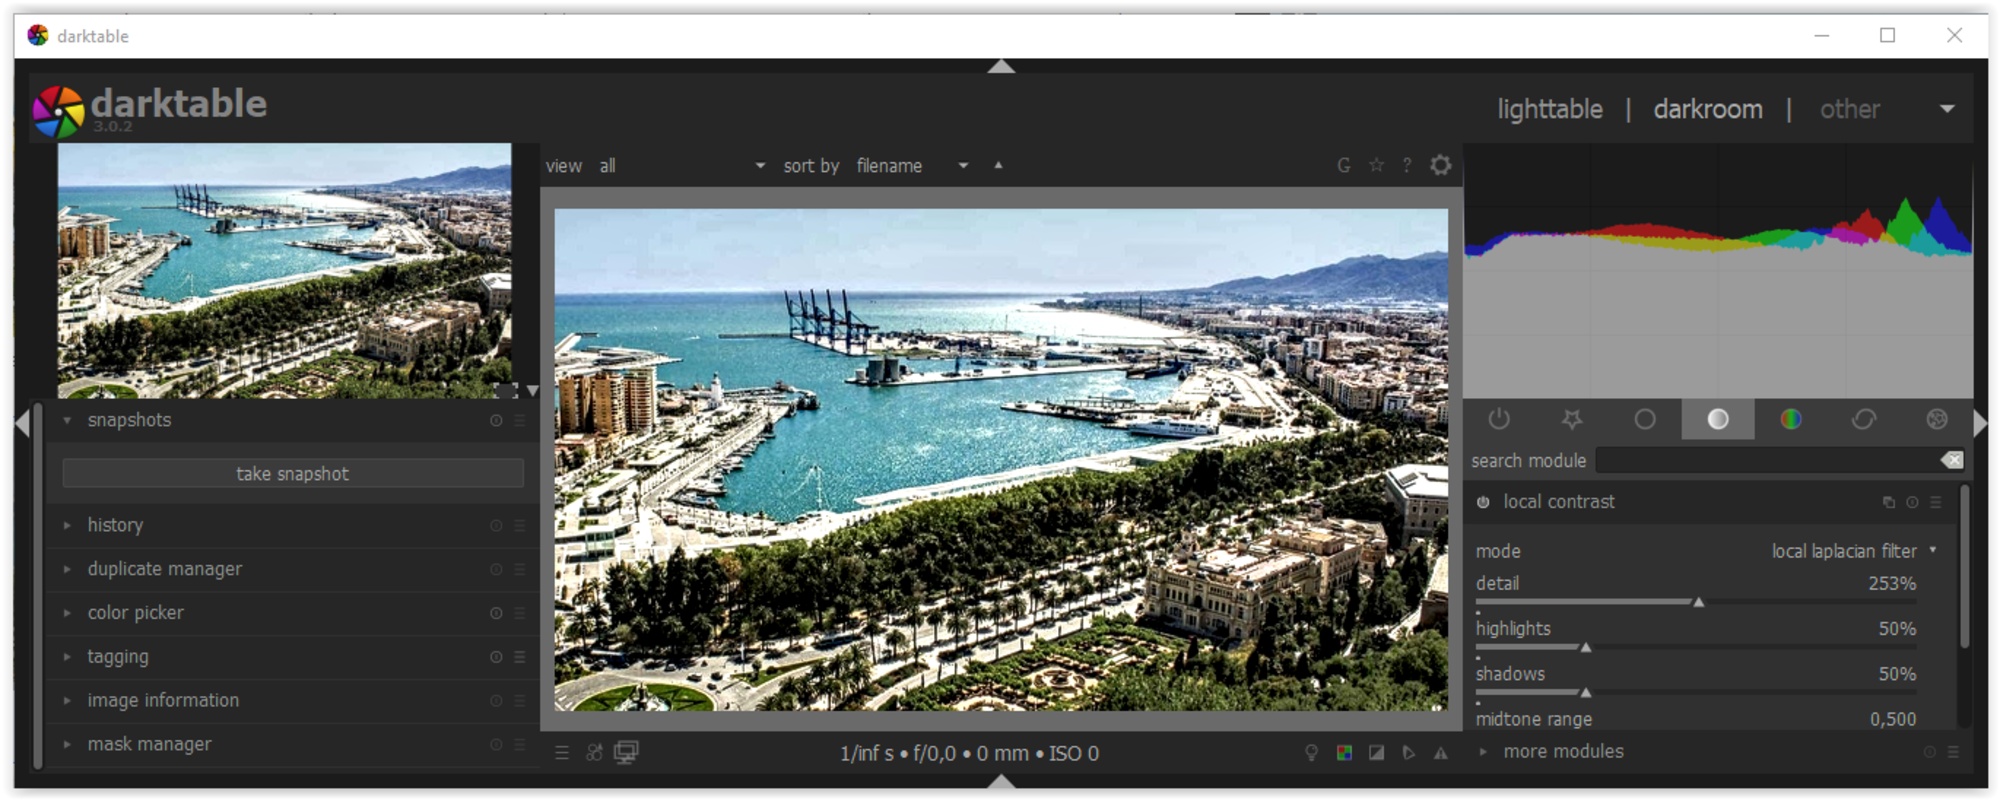2000x800 pixels.
Task: Click the quick presets menu icon
Action: tap(562, 753)
